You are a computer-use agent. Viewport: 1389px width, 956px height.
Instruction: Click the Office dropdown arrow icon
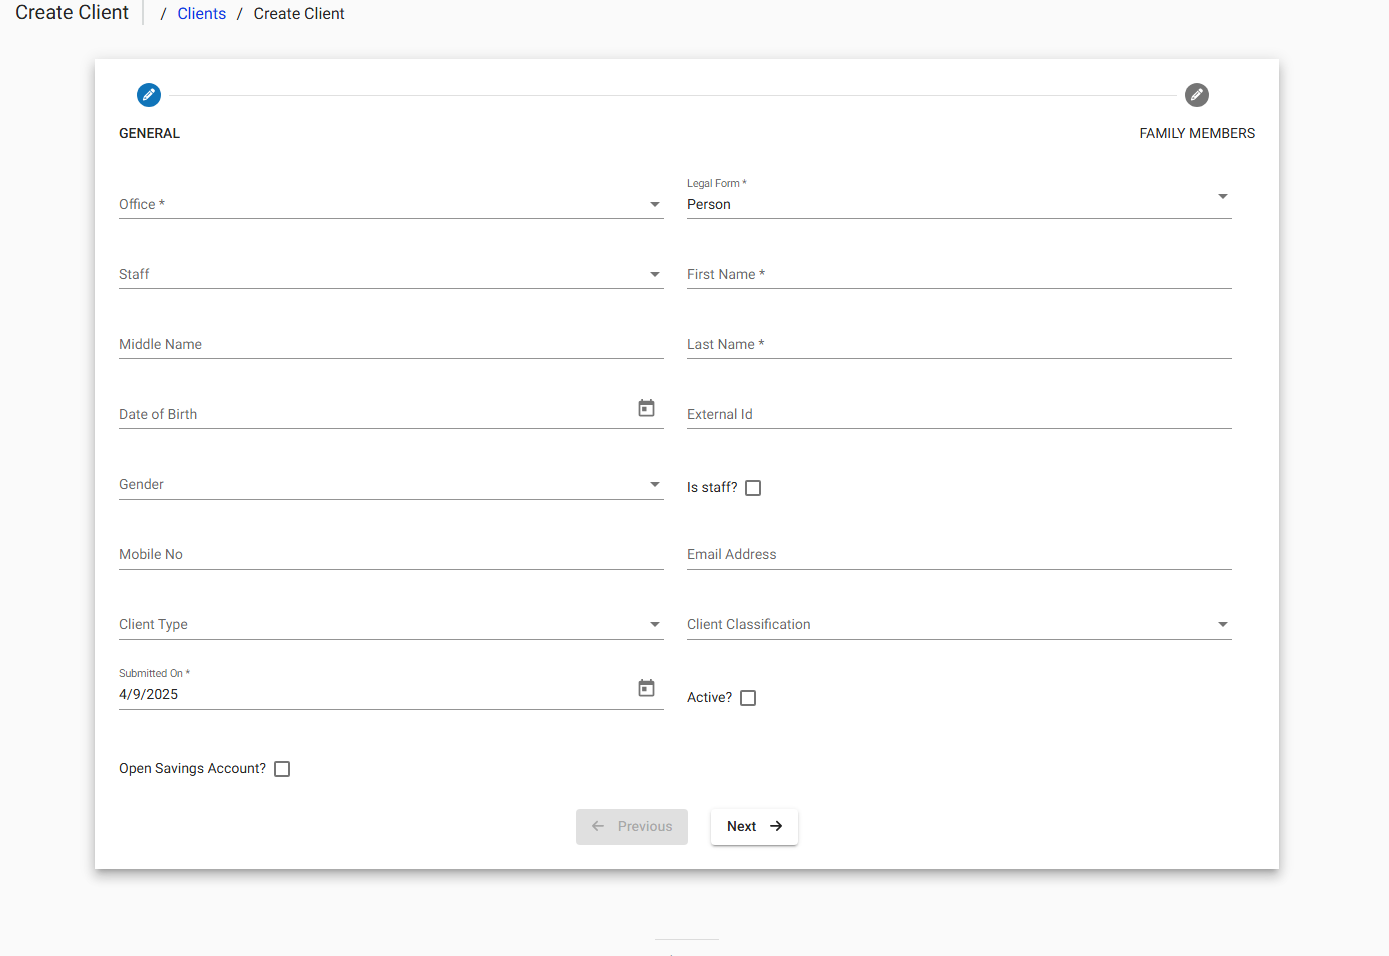point(655,204)
